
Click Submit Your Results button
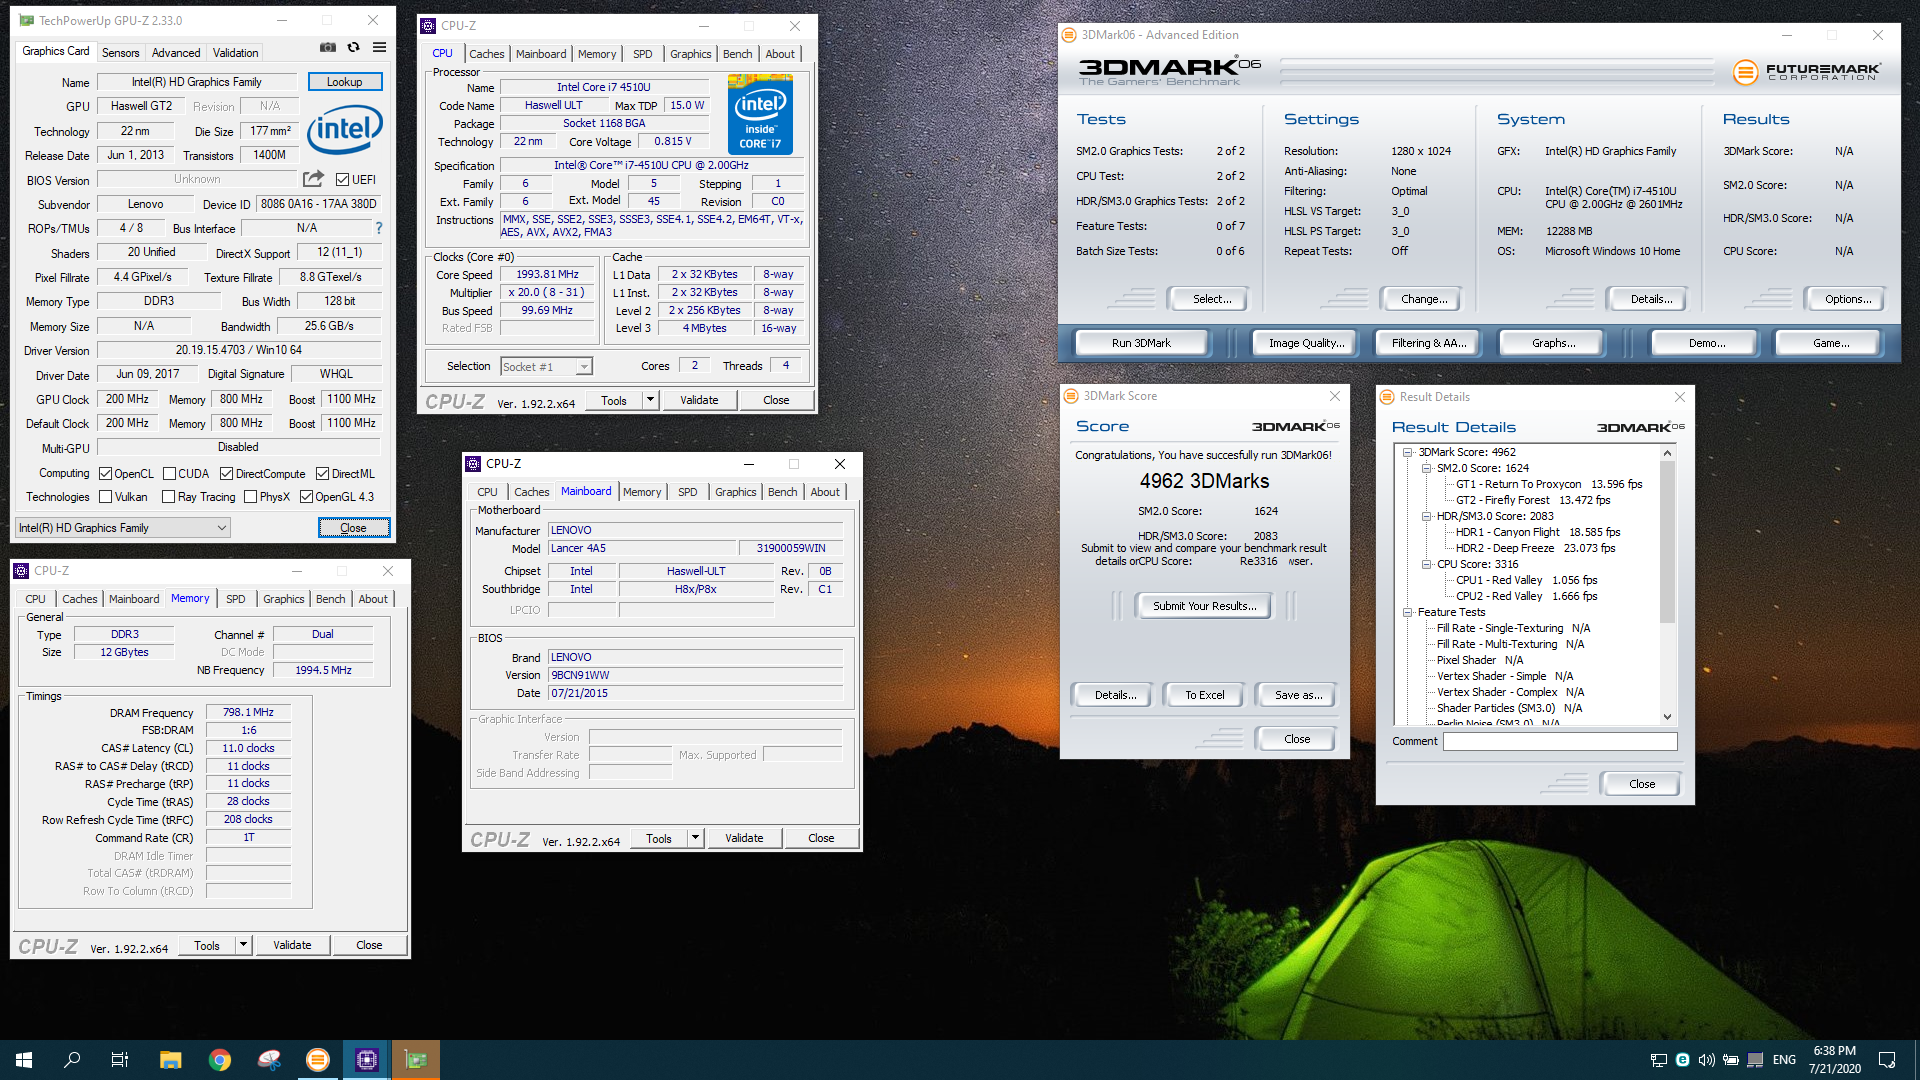coord(1204,606)
